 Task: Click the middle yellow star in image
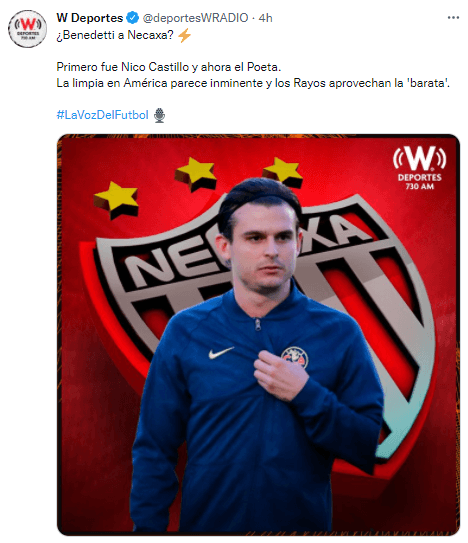point(195,174)
